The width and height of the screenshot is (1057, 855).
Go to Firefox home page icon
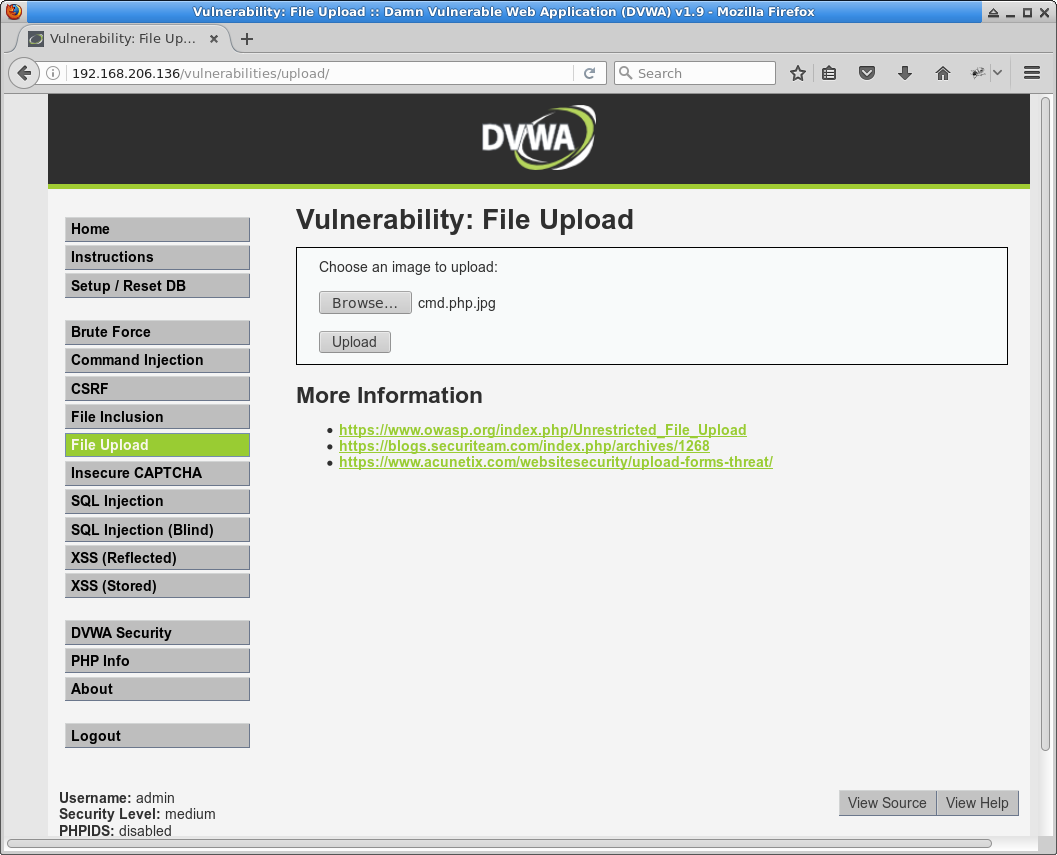(x=942, y=73)
